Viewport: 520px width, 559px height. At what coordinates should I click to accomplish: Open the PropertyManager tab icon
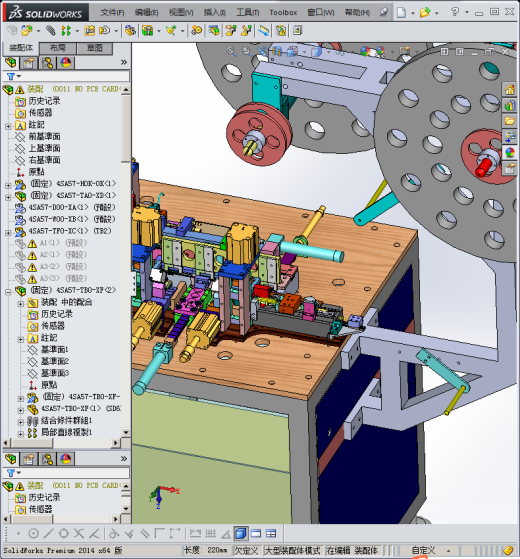pos(29,63)
